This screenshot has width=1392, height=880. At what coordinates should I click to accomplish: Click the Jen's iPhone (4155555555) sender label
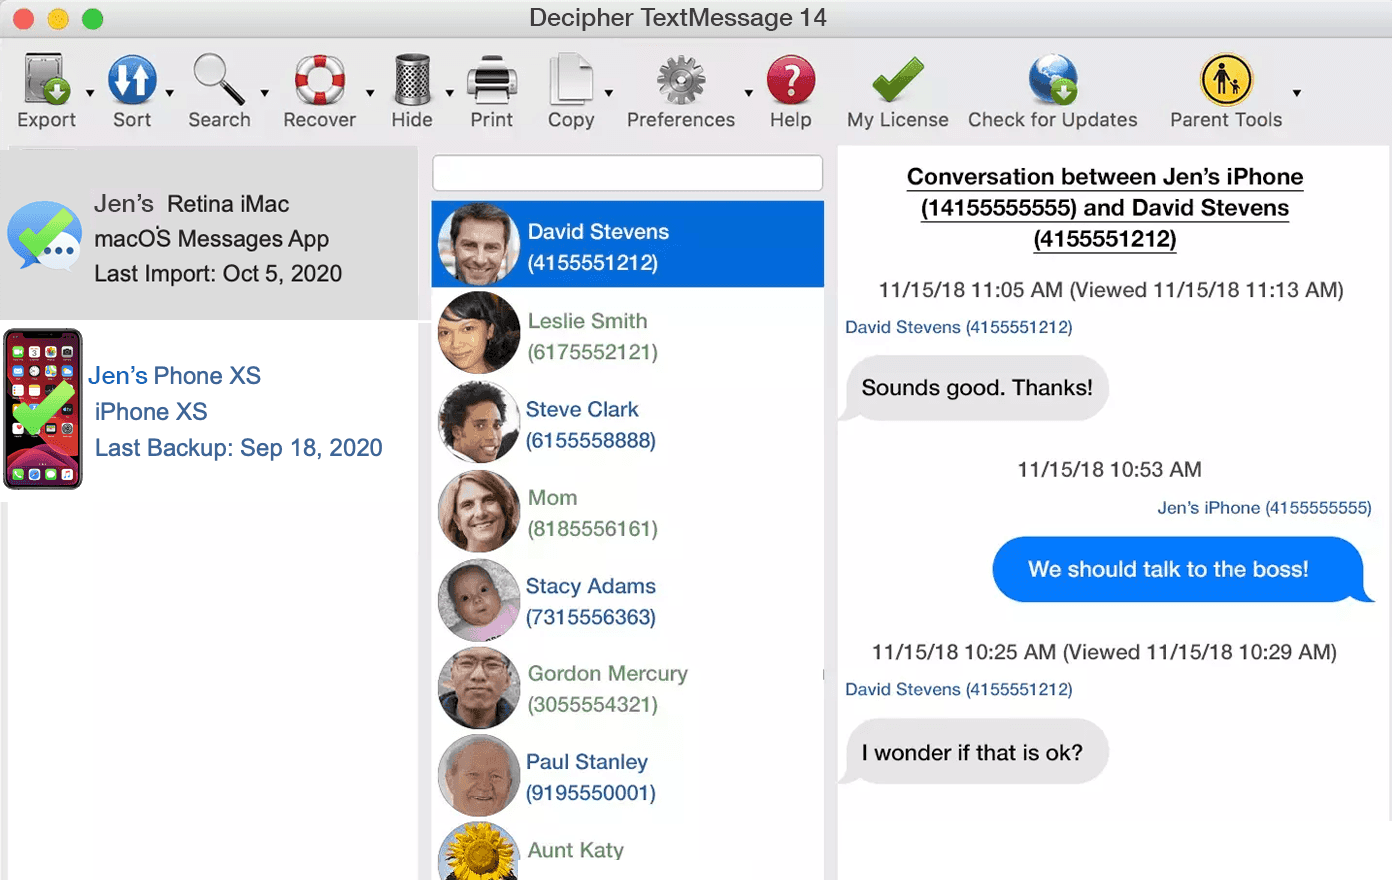(1264, 508)
